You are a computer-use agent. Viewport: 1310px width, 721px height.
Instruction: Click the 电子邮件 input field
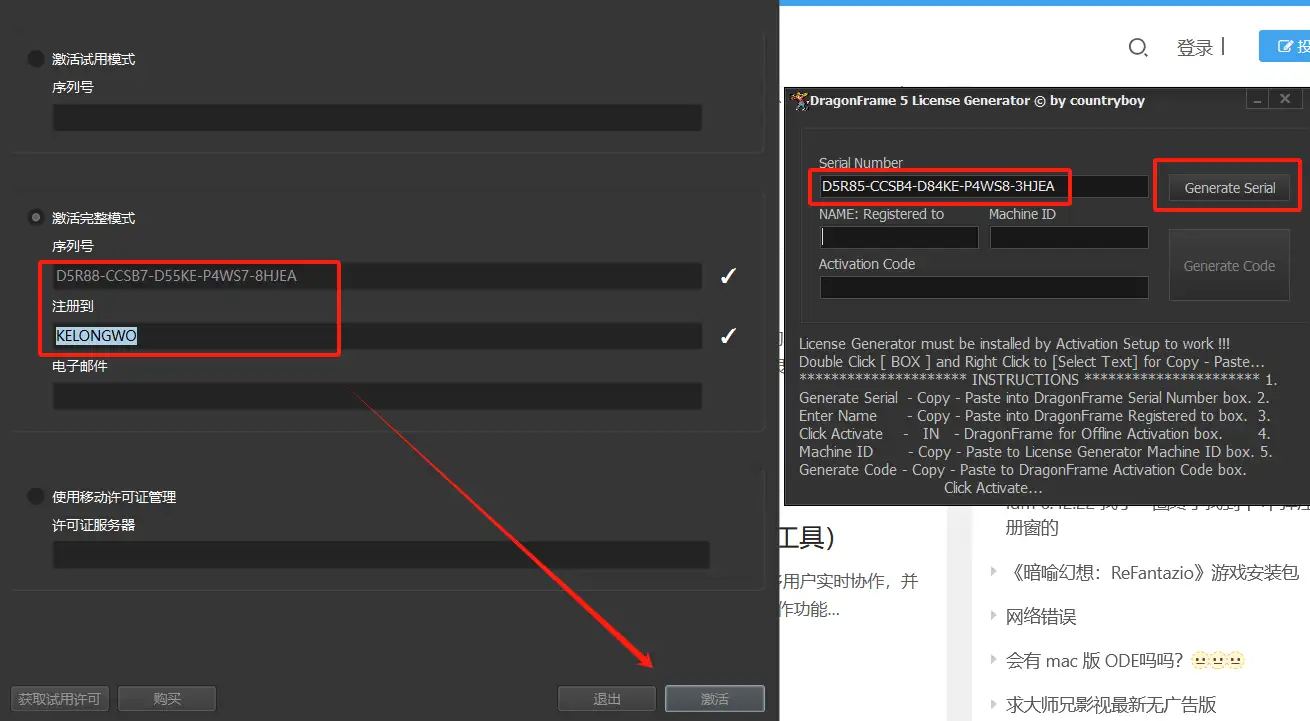coord(377,396)
